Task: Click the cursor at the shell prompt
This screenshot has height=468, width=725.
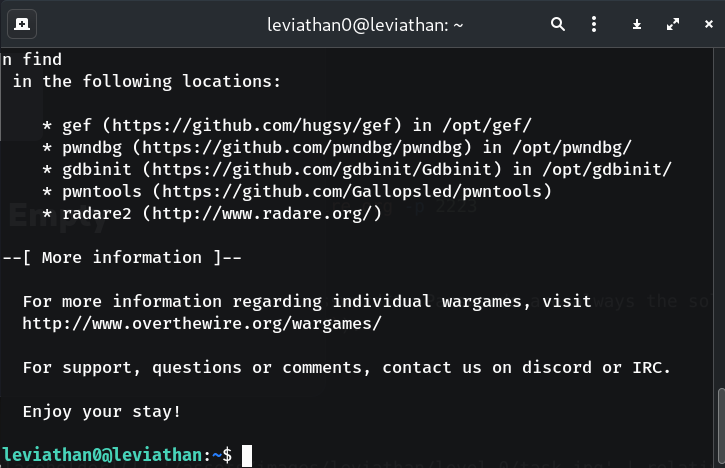Action: click(246, 456)
